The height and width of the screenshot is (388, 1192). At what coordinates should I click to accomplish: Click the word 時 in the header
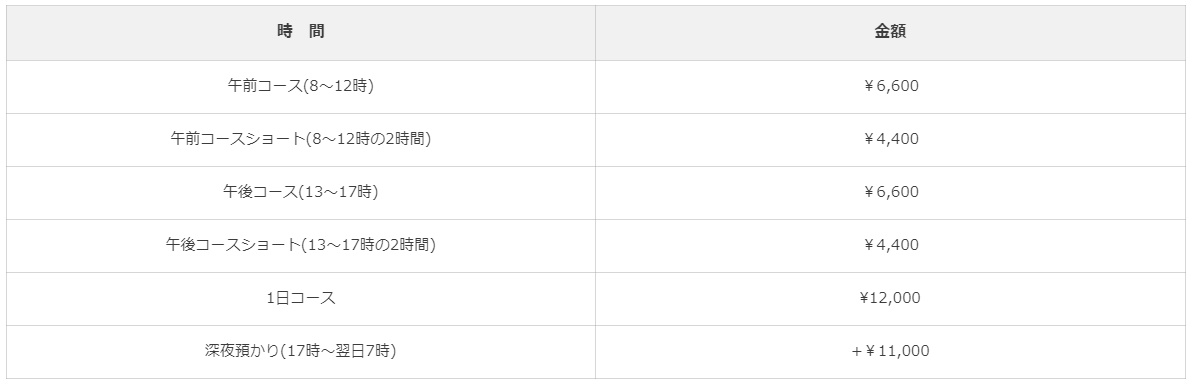(285, 32)
